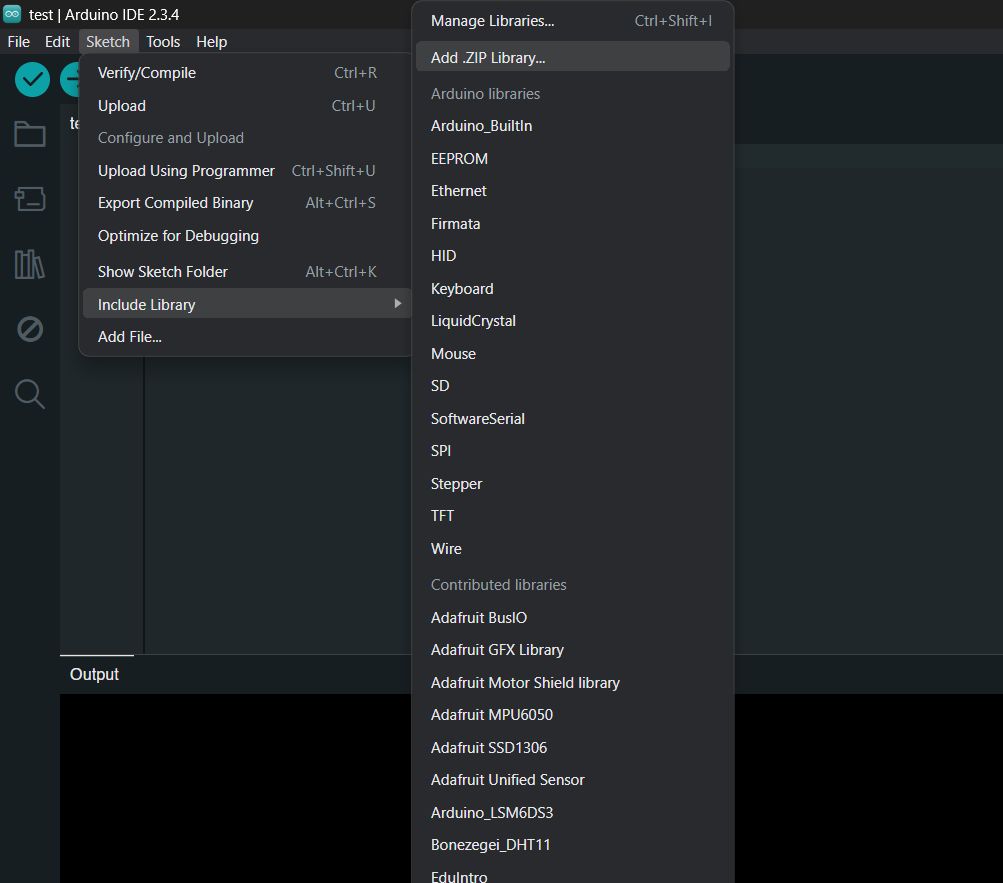Include the Arduino_BuiltIn library

coord(573,126)
